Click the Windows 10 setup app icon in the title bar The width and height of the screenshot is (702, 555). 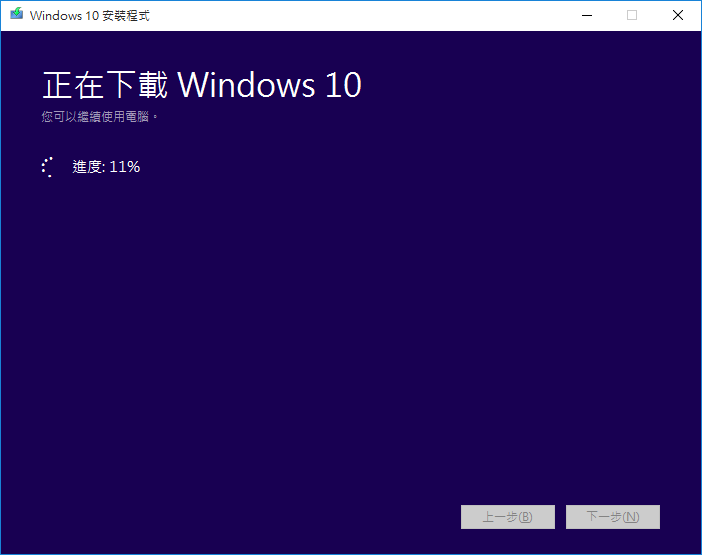tap(17, 14)
